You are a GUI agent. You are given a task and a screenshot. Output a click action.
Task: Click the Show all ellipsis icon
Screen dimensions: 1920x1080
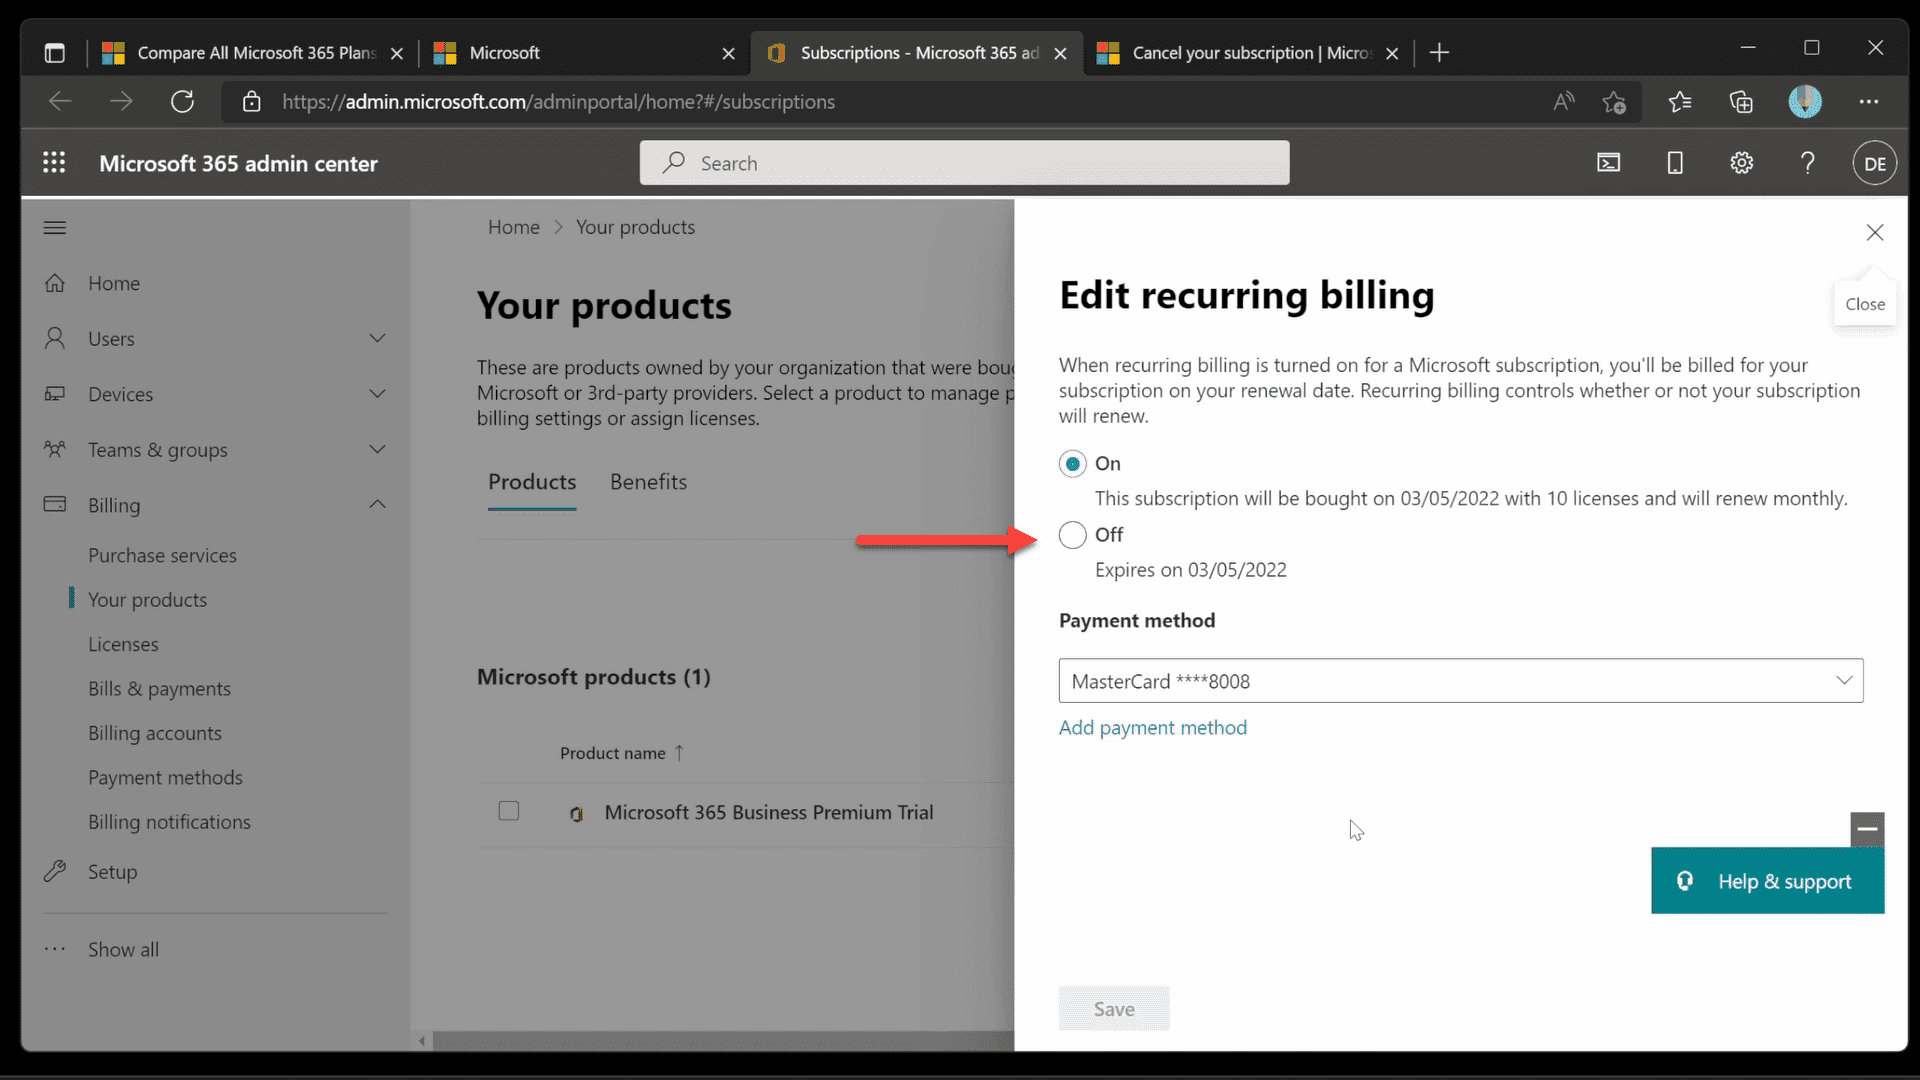pyautogui.click(x=55, y=949)
